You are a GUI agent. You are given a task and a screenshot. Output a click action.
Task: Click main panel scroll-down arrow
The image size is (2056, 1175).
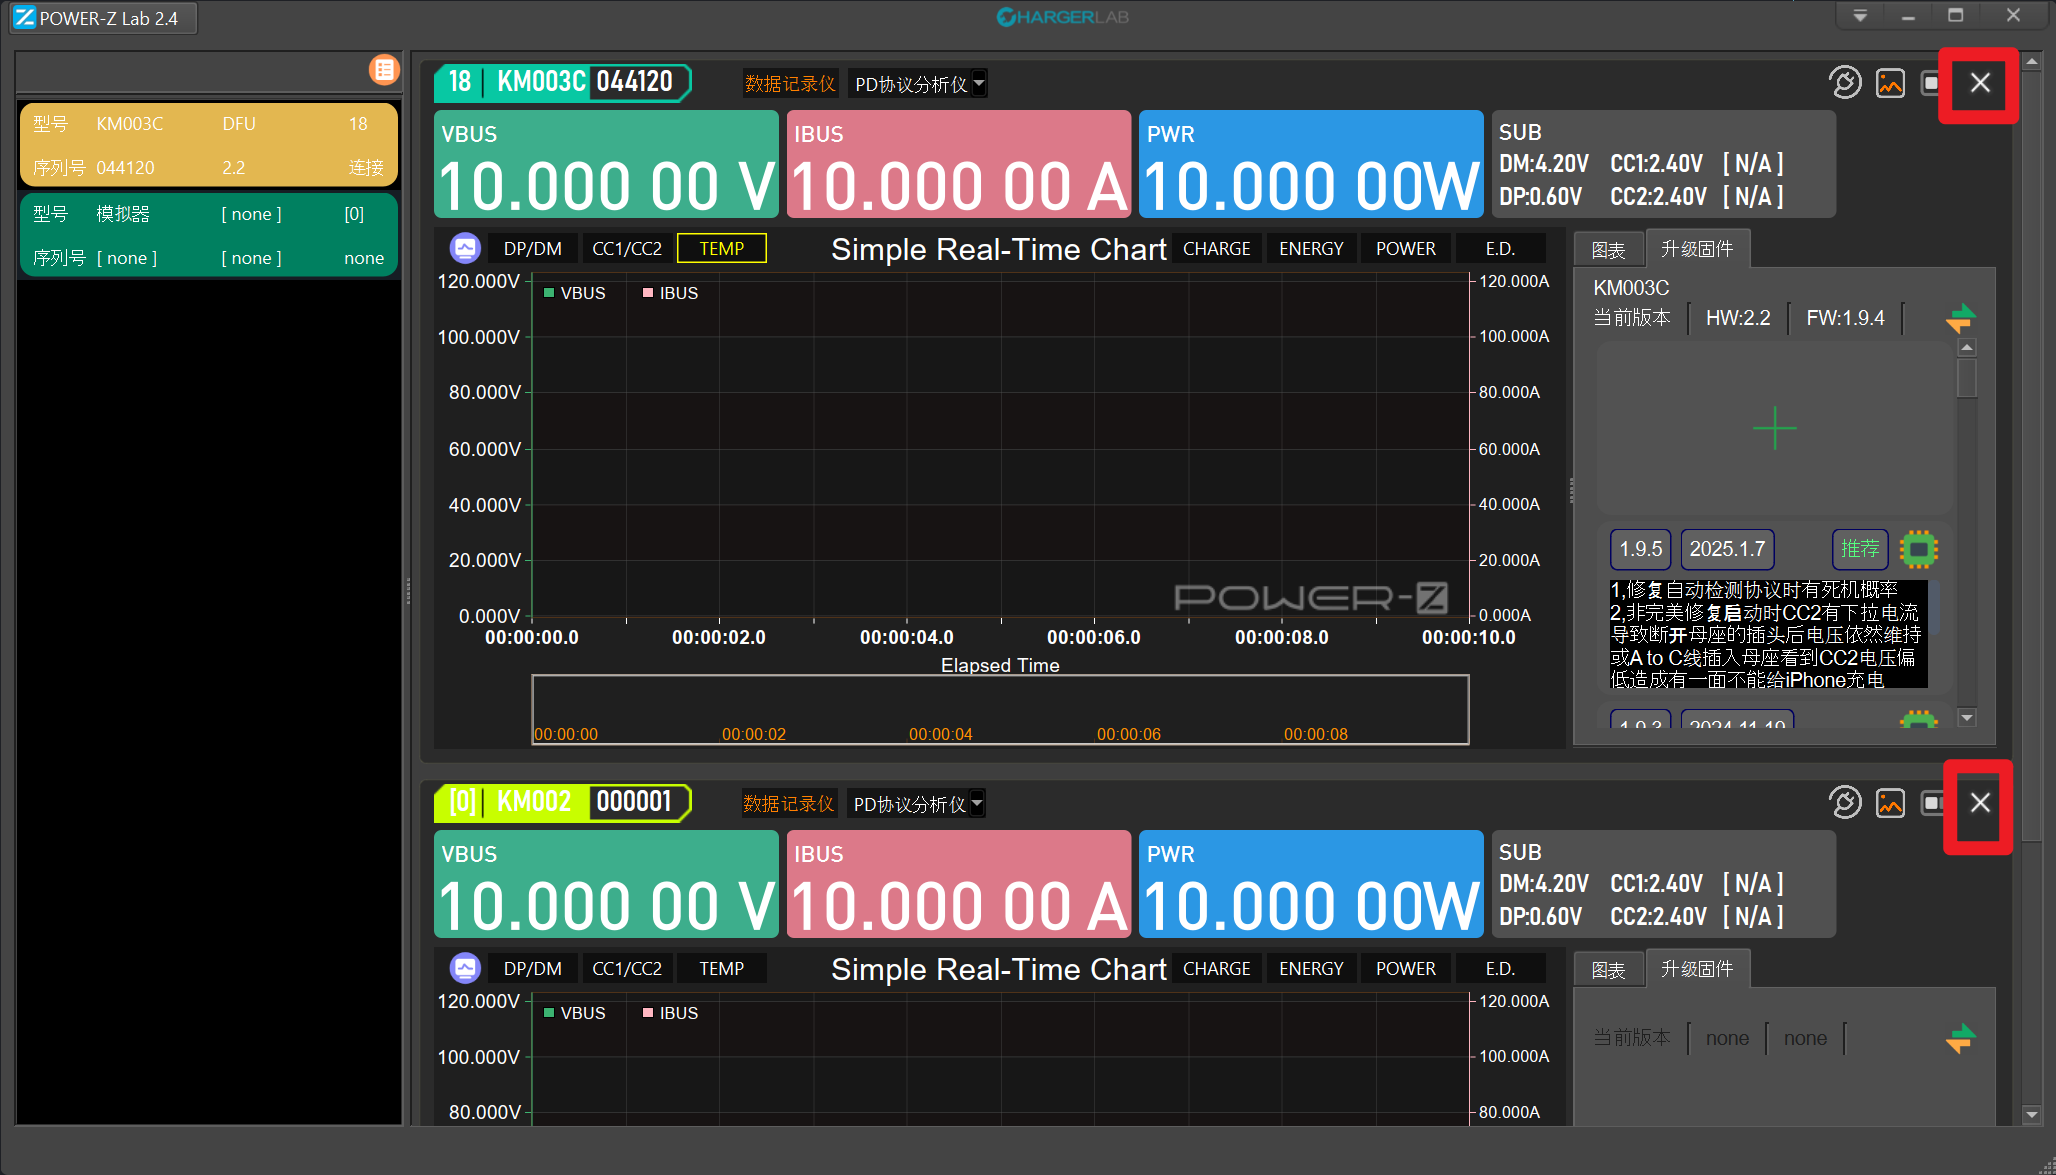pos(2031,1113)
